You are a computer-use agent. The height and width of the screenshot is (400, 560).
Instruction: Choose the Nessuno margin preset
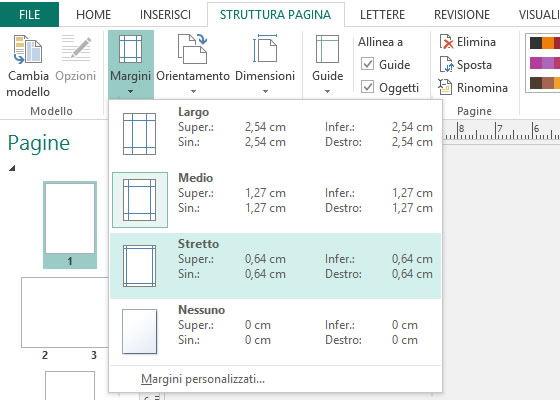pos(275,331)
